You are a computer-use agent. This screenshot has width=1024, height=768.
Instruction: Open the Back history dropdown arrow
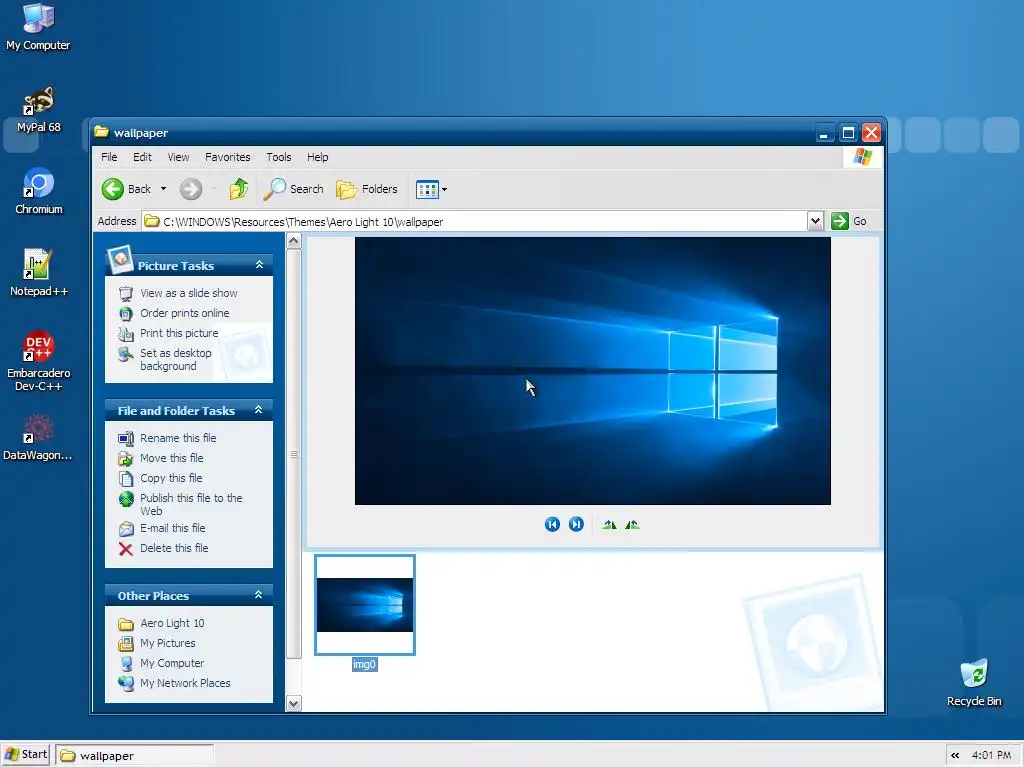point(163,189)
